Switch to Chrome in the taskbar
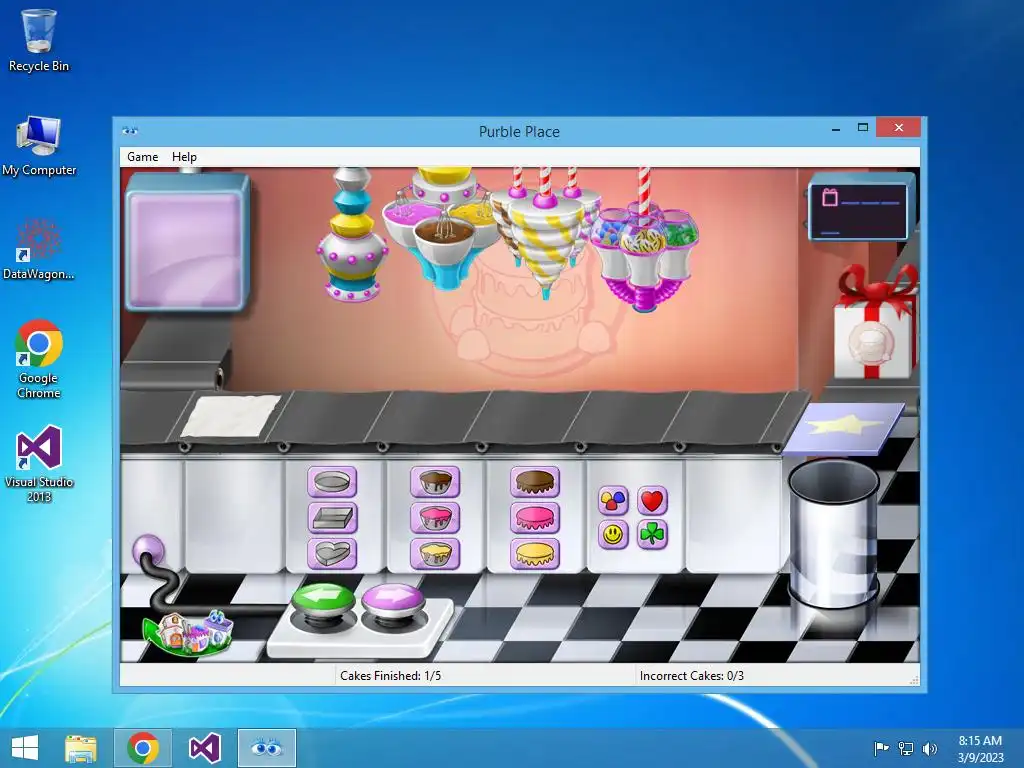The width and height of the screenshot is (1024, 768). point(143,748)
